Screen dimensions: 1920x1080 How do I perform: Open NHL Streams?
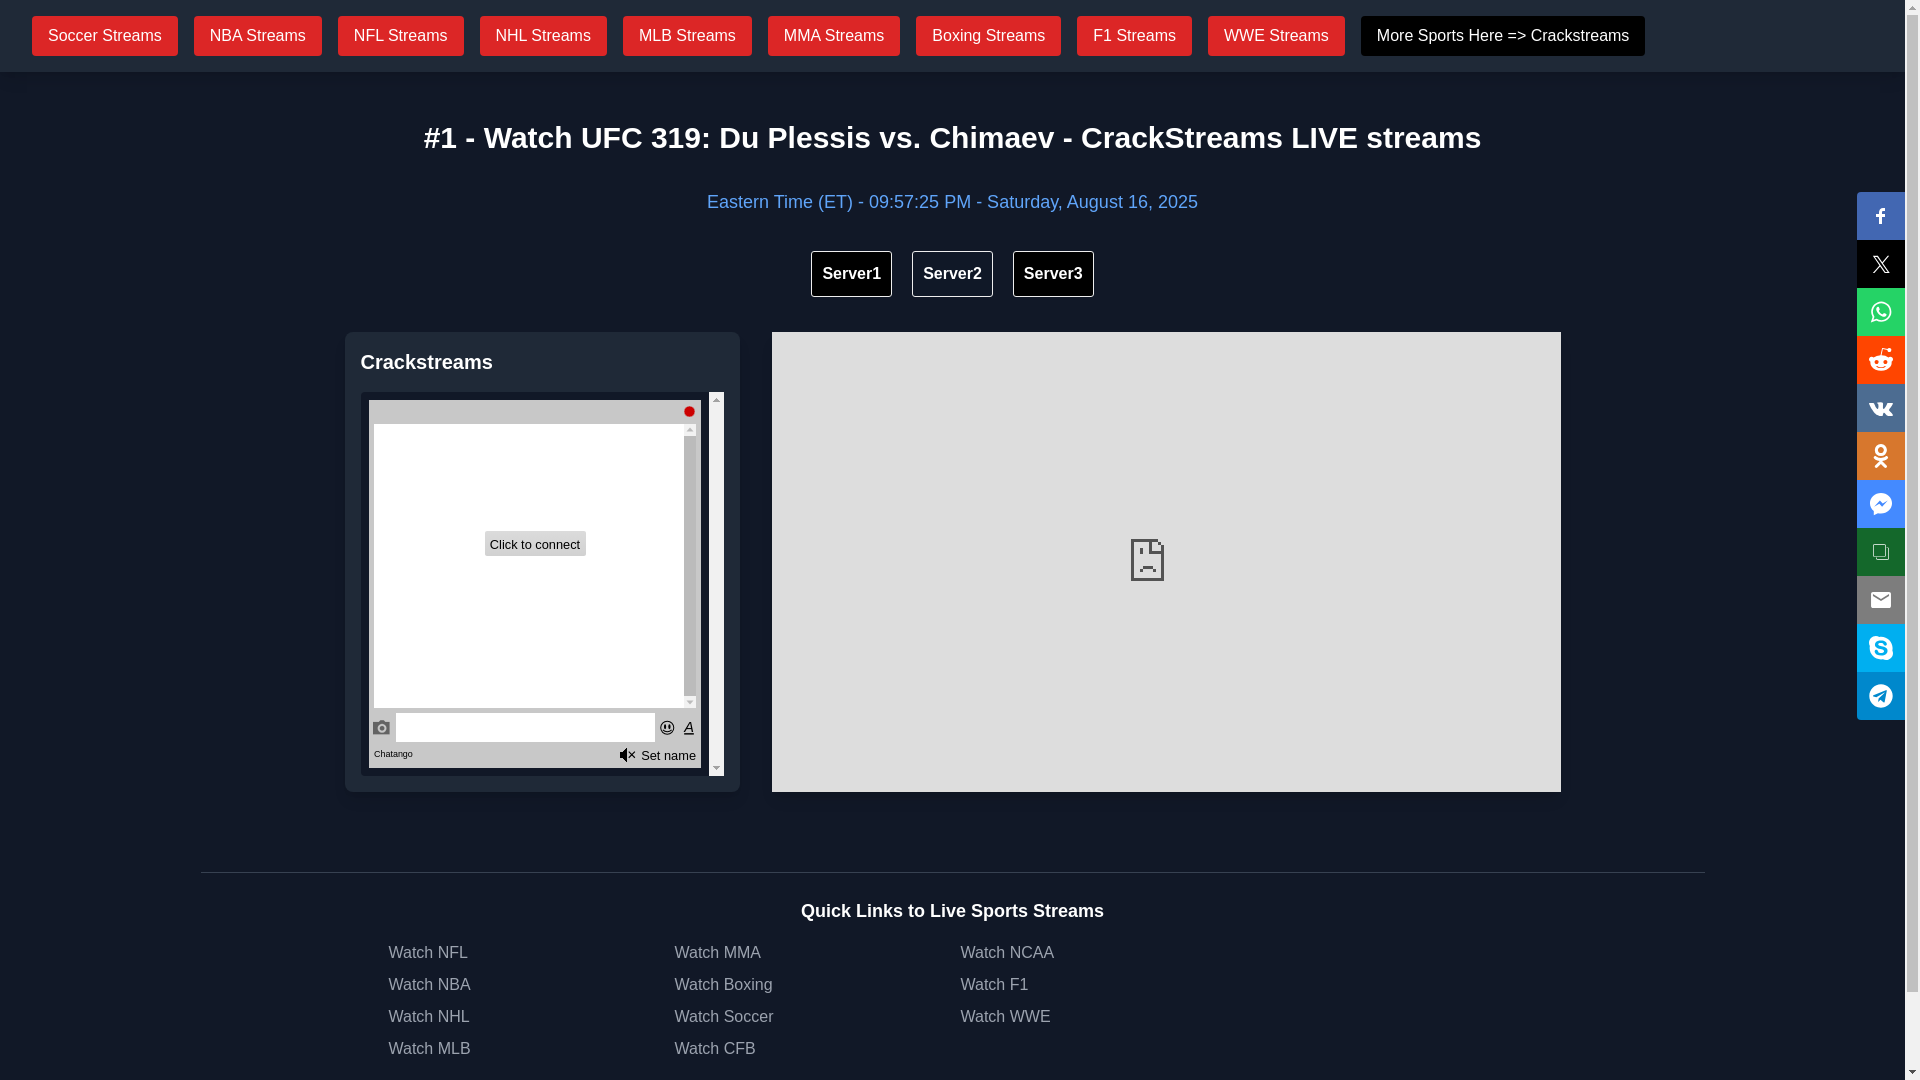pos(543,36)
